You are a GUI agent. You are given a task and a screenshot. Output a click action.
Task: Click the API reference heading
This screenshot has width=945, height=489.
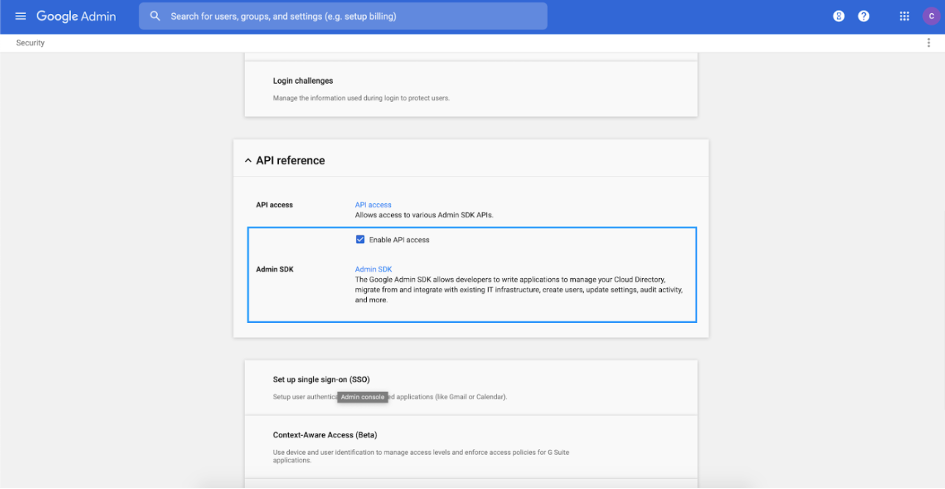pyautogui.click(x=290, y=160)
